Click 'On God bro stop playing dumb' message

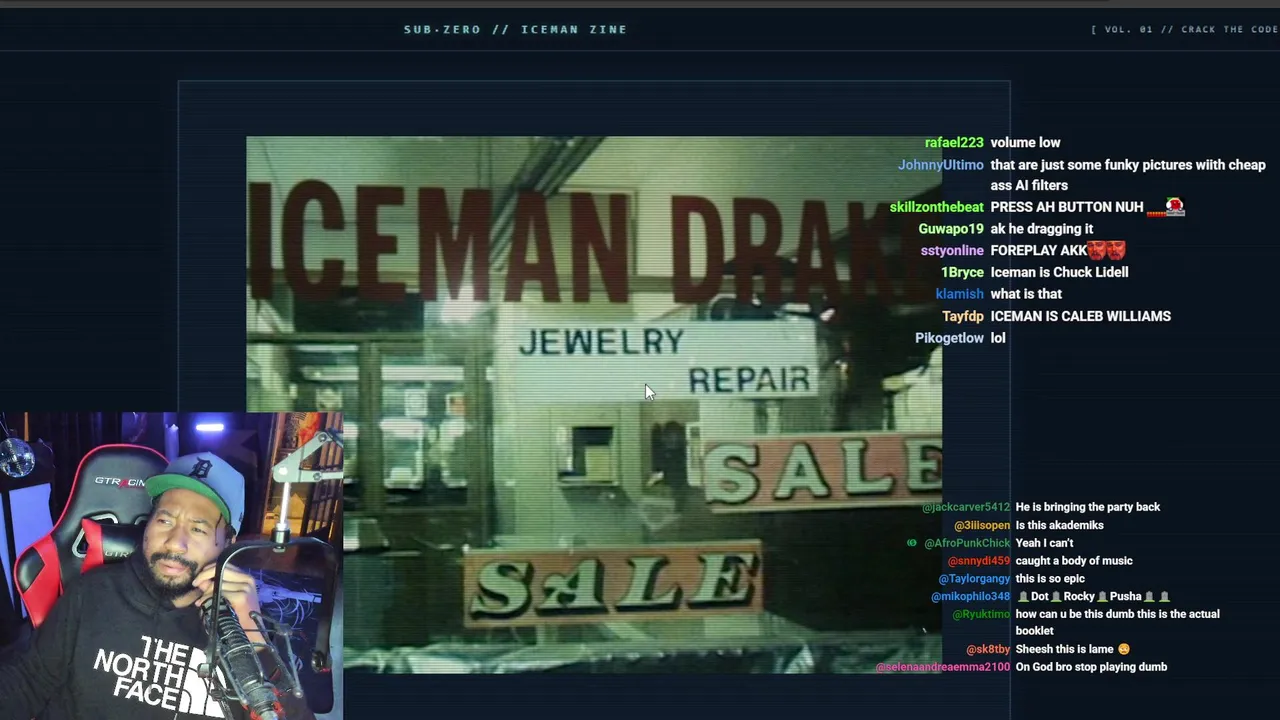pos(1091,667)
